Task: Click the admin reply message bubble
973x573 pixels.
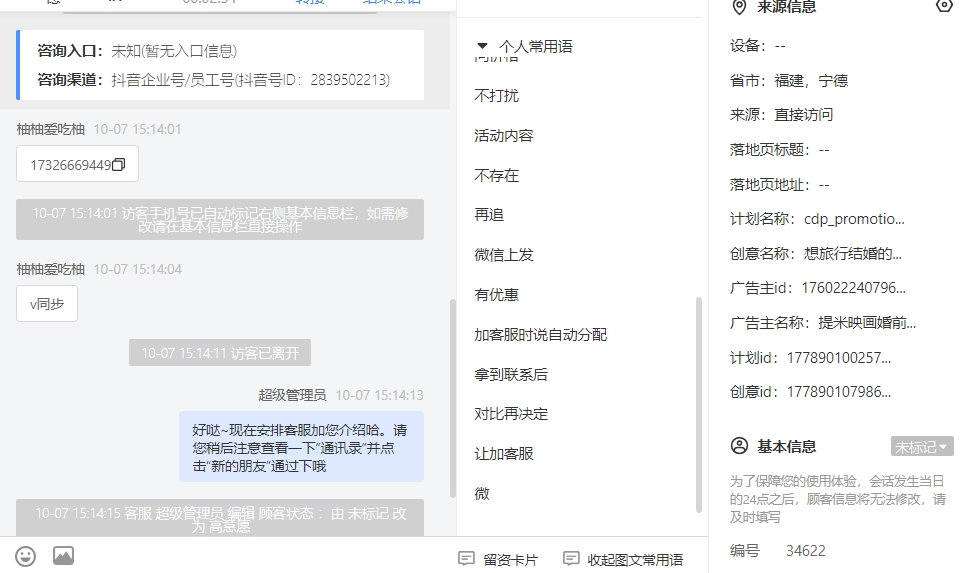Action: click(x=302, y=447)
